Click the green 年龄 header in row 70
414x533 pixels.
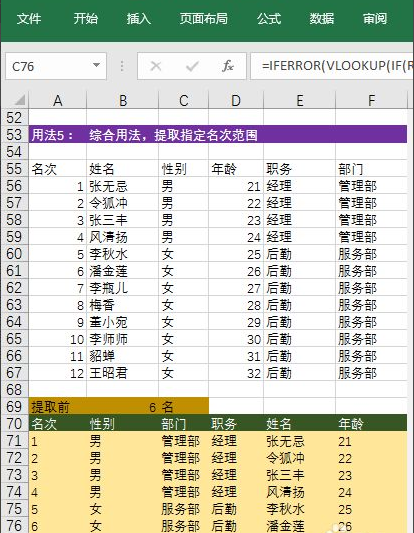371,424
